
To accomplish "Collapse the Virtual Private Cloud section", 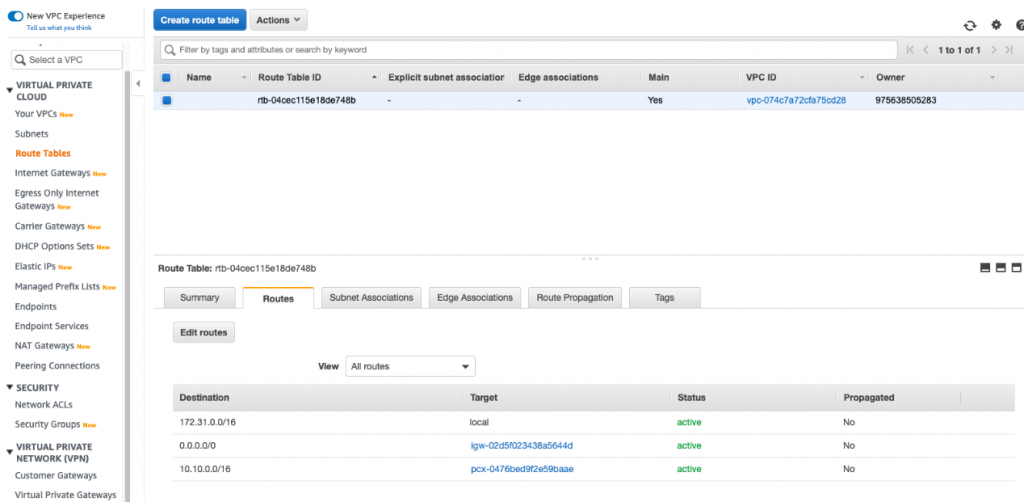I will point(9,91).
